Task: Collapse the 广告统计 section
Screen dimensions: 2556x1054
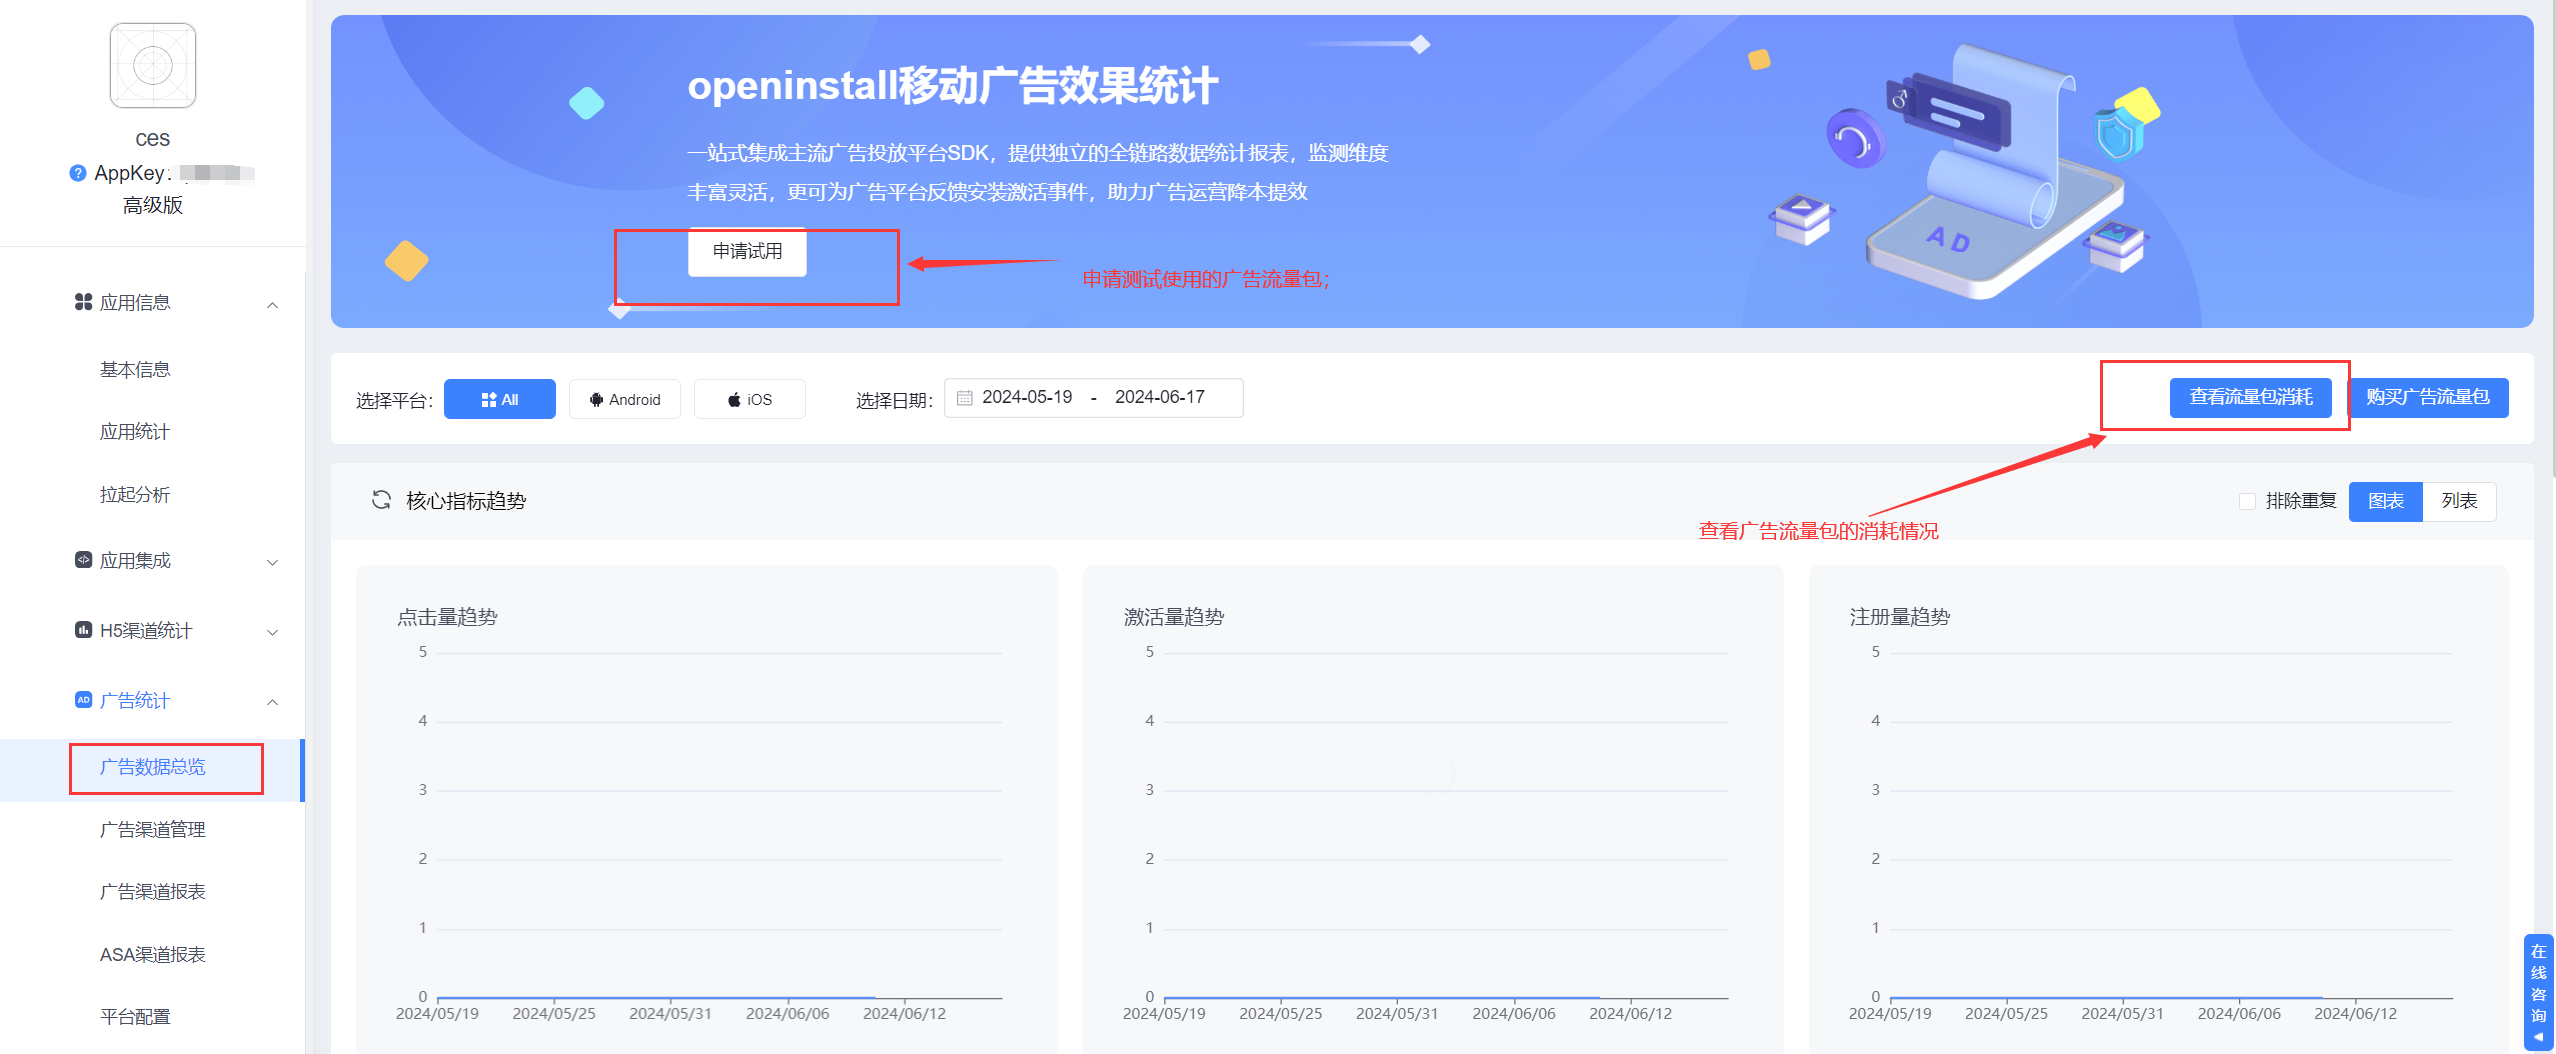Action: (272, 702)
